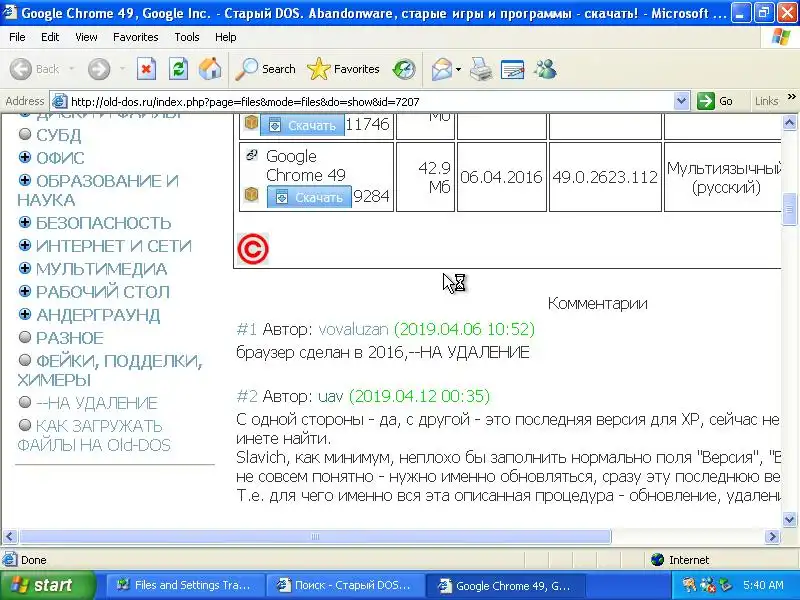Open ФЕЙКИ, ПОДДЕЛКИ, ХИМЕРЫ link
Screen dimensions: 800x600
point(110,370)
